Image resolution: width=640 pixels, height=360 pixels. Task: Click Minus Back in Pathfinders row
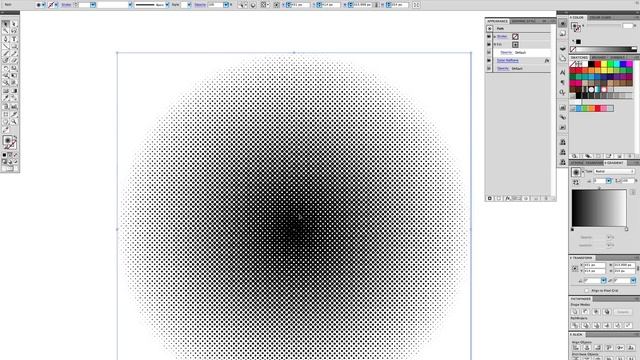pos(628,325)
